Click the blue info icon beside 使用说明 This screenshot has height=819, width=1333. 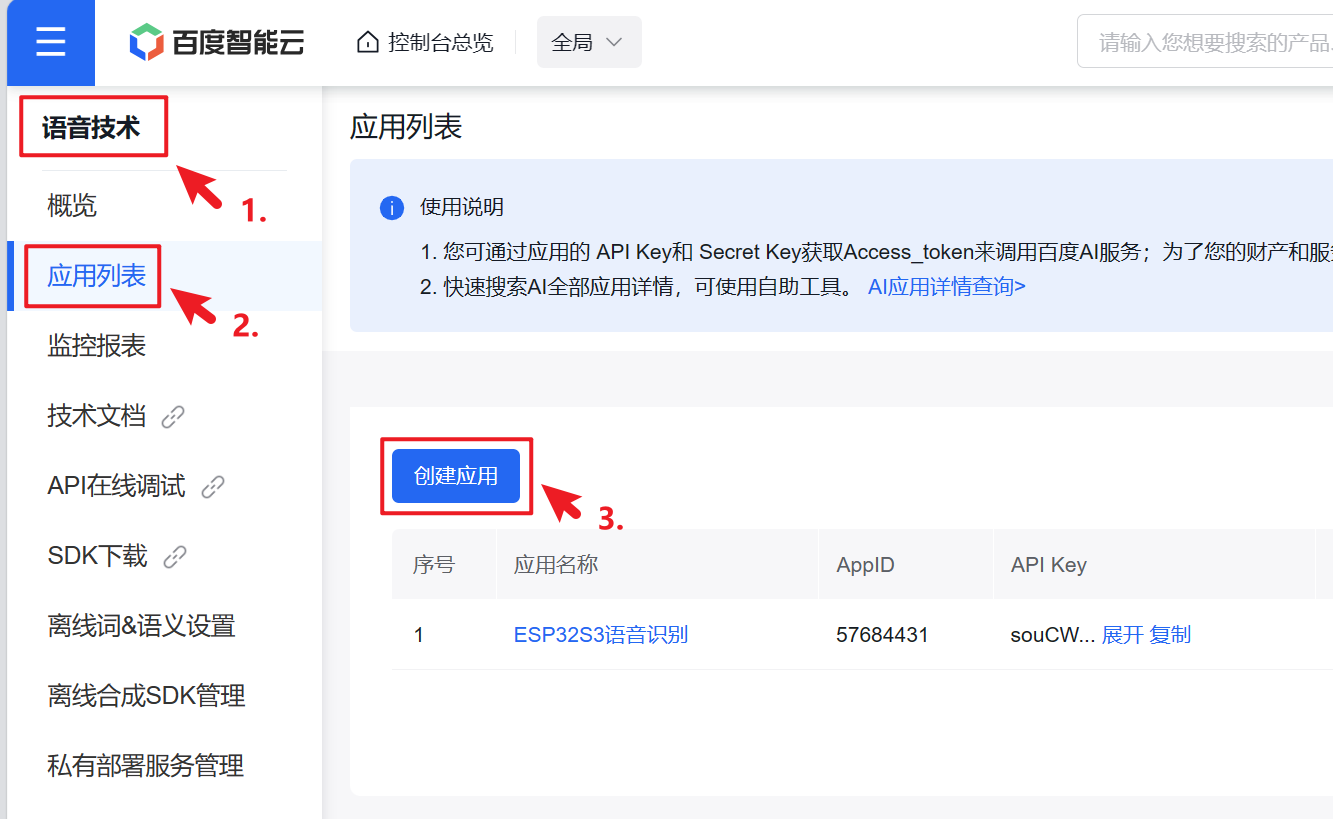391,208
